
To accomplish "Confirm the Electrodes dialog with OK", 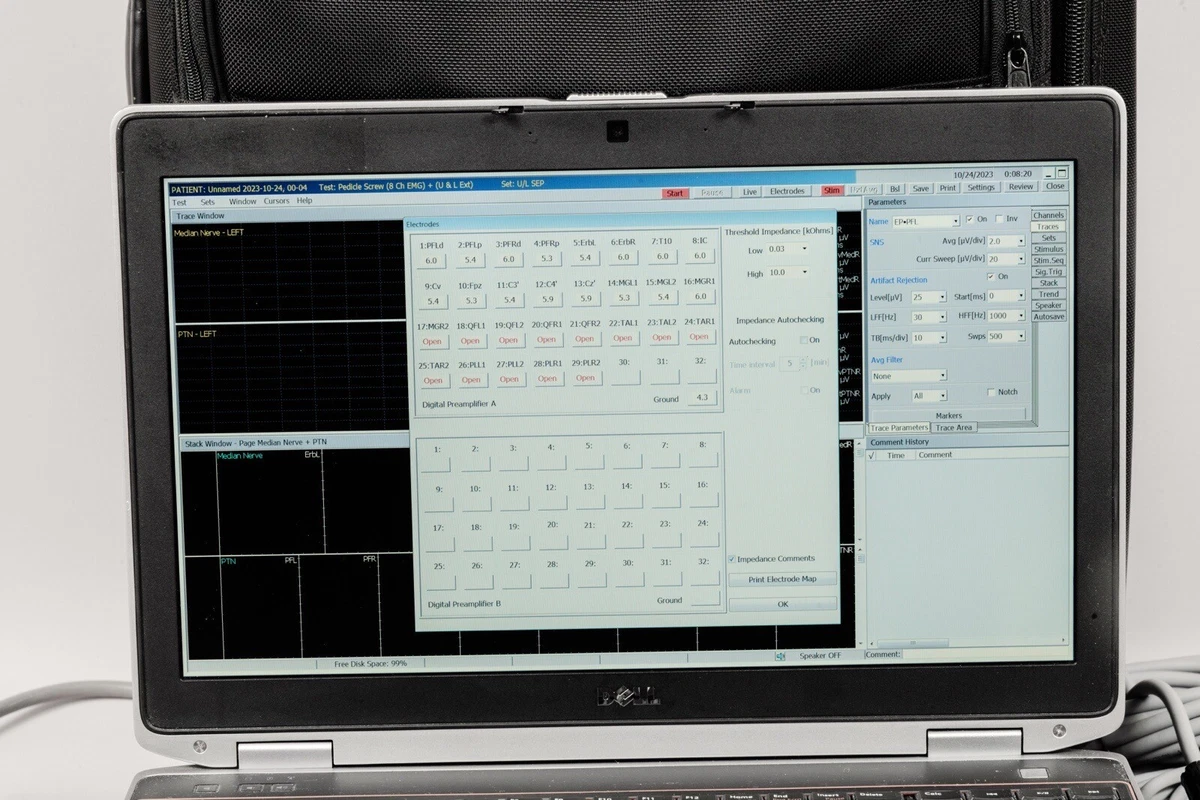I will 782,604.
